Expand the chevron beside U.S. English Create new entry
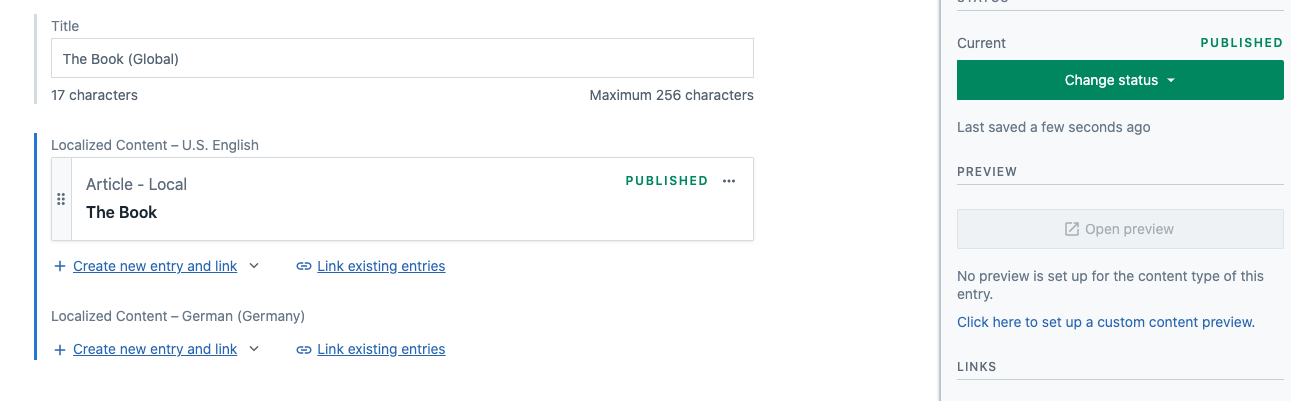The image size is (1291, 401). (254, 266)
